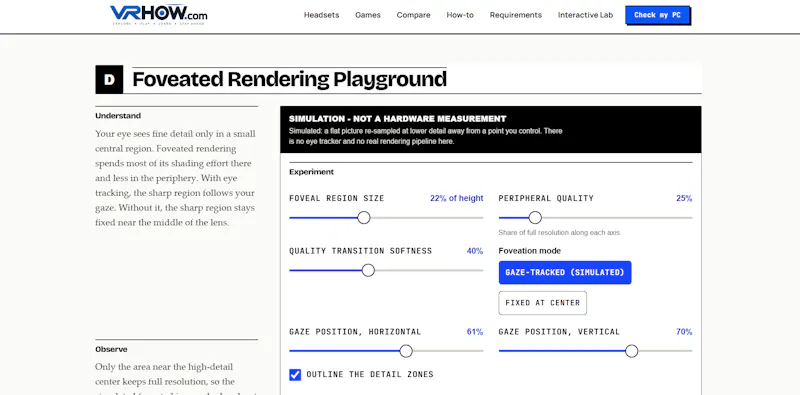
Task: Click the Foveated Rendering Playground heading
Action: coord(289,80)
